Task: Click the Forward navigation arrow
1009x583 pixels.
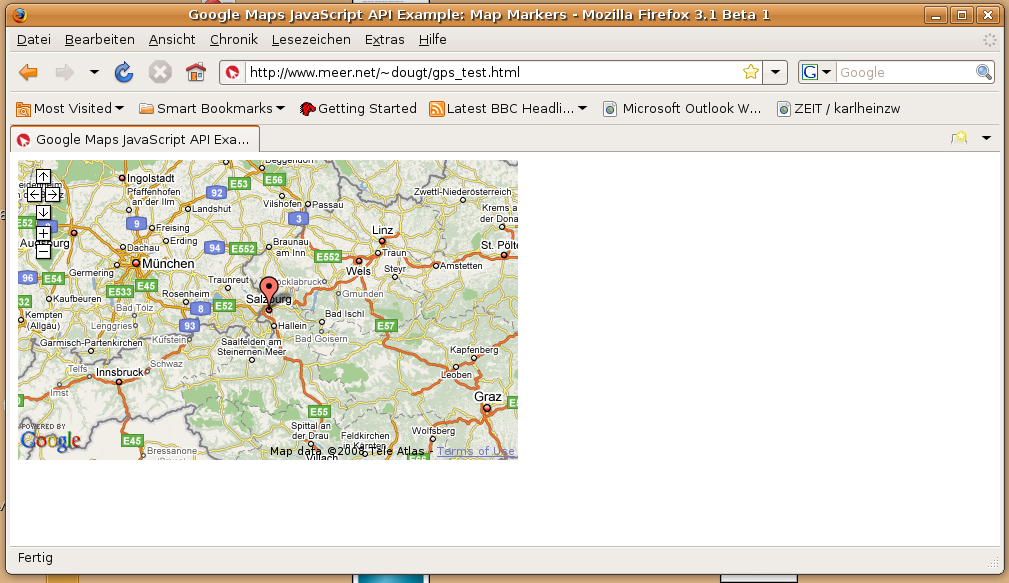Action: (x=64, y=72)
